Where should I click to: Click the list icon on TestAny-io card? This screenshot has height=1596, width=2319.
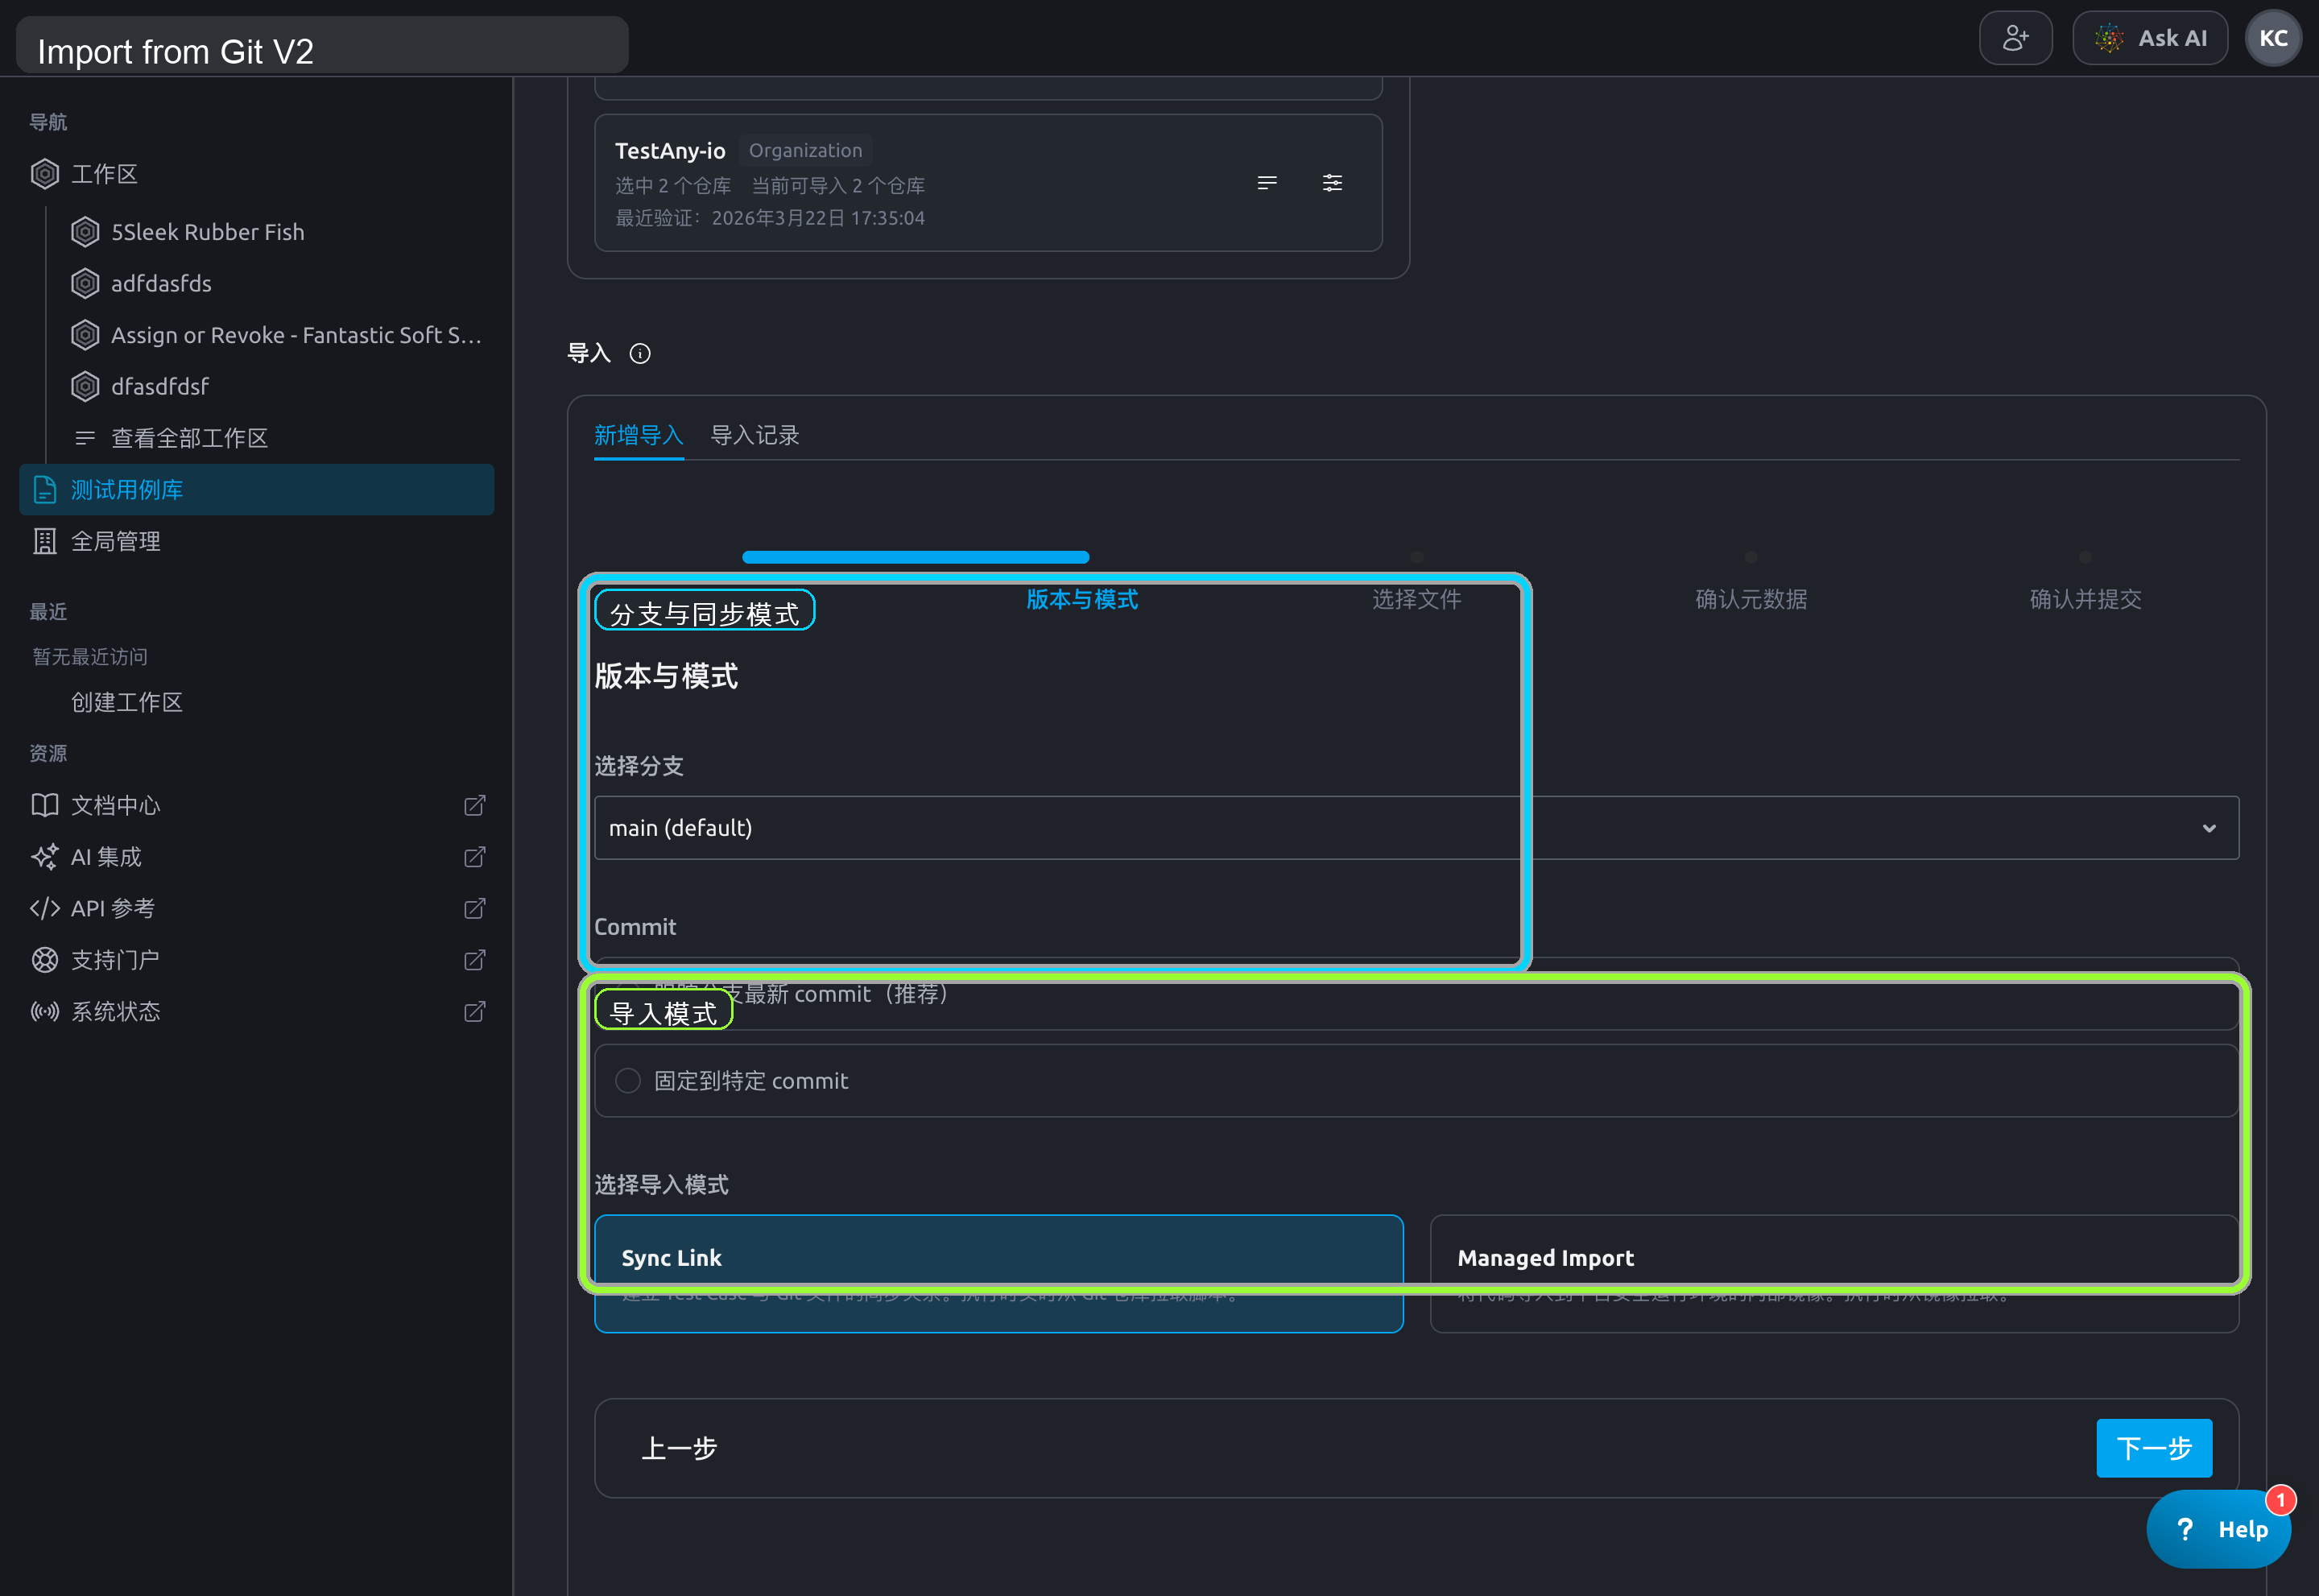point(1267,183)
